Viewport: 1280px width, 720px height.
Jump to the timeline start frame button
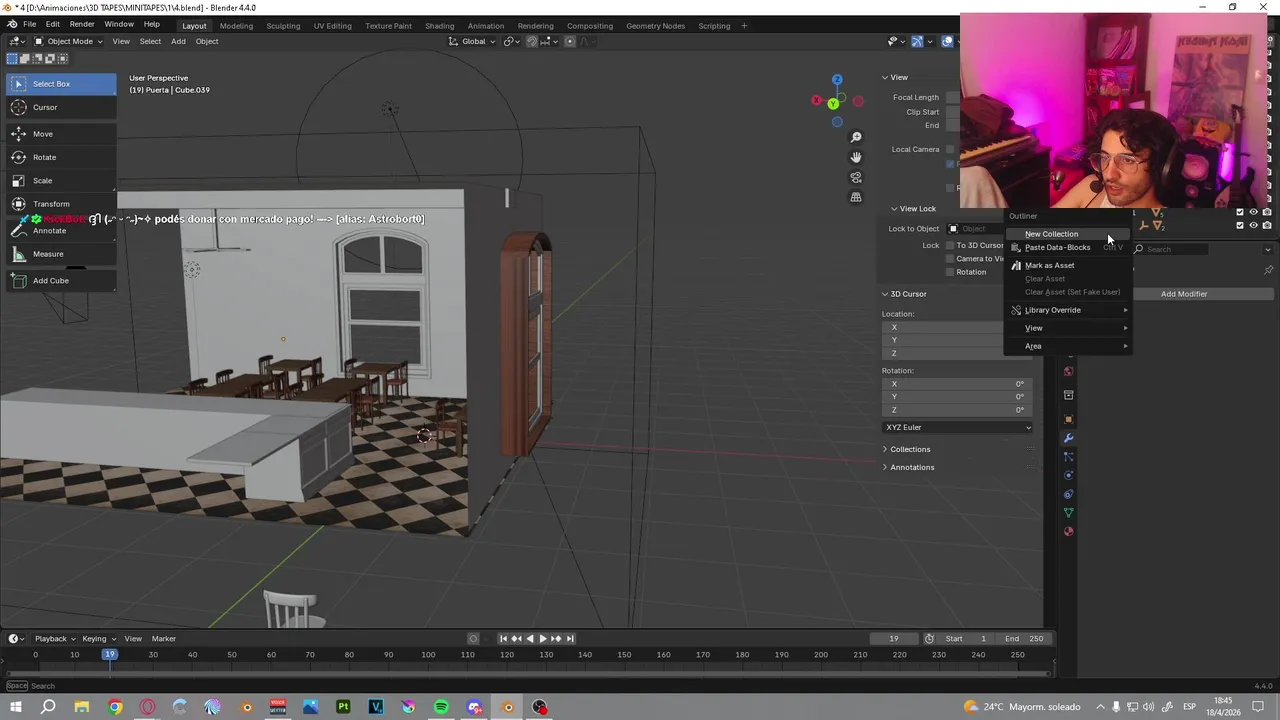pyautogui.click(x=503, y=639)
